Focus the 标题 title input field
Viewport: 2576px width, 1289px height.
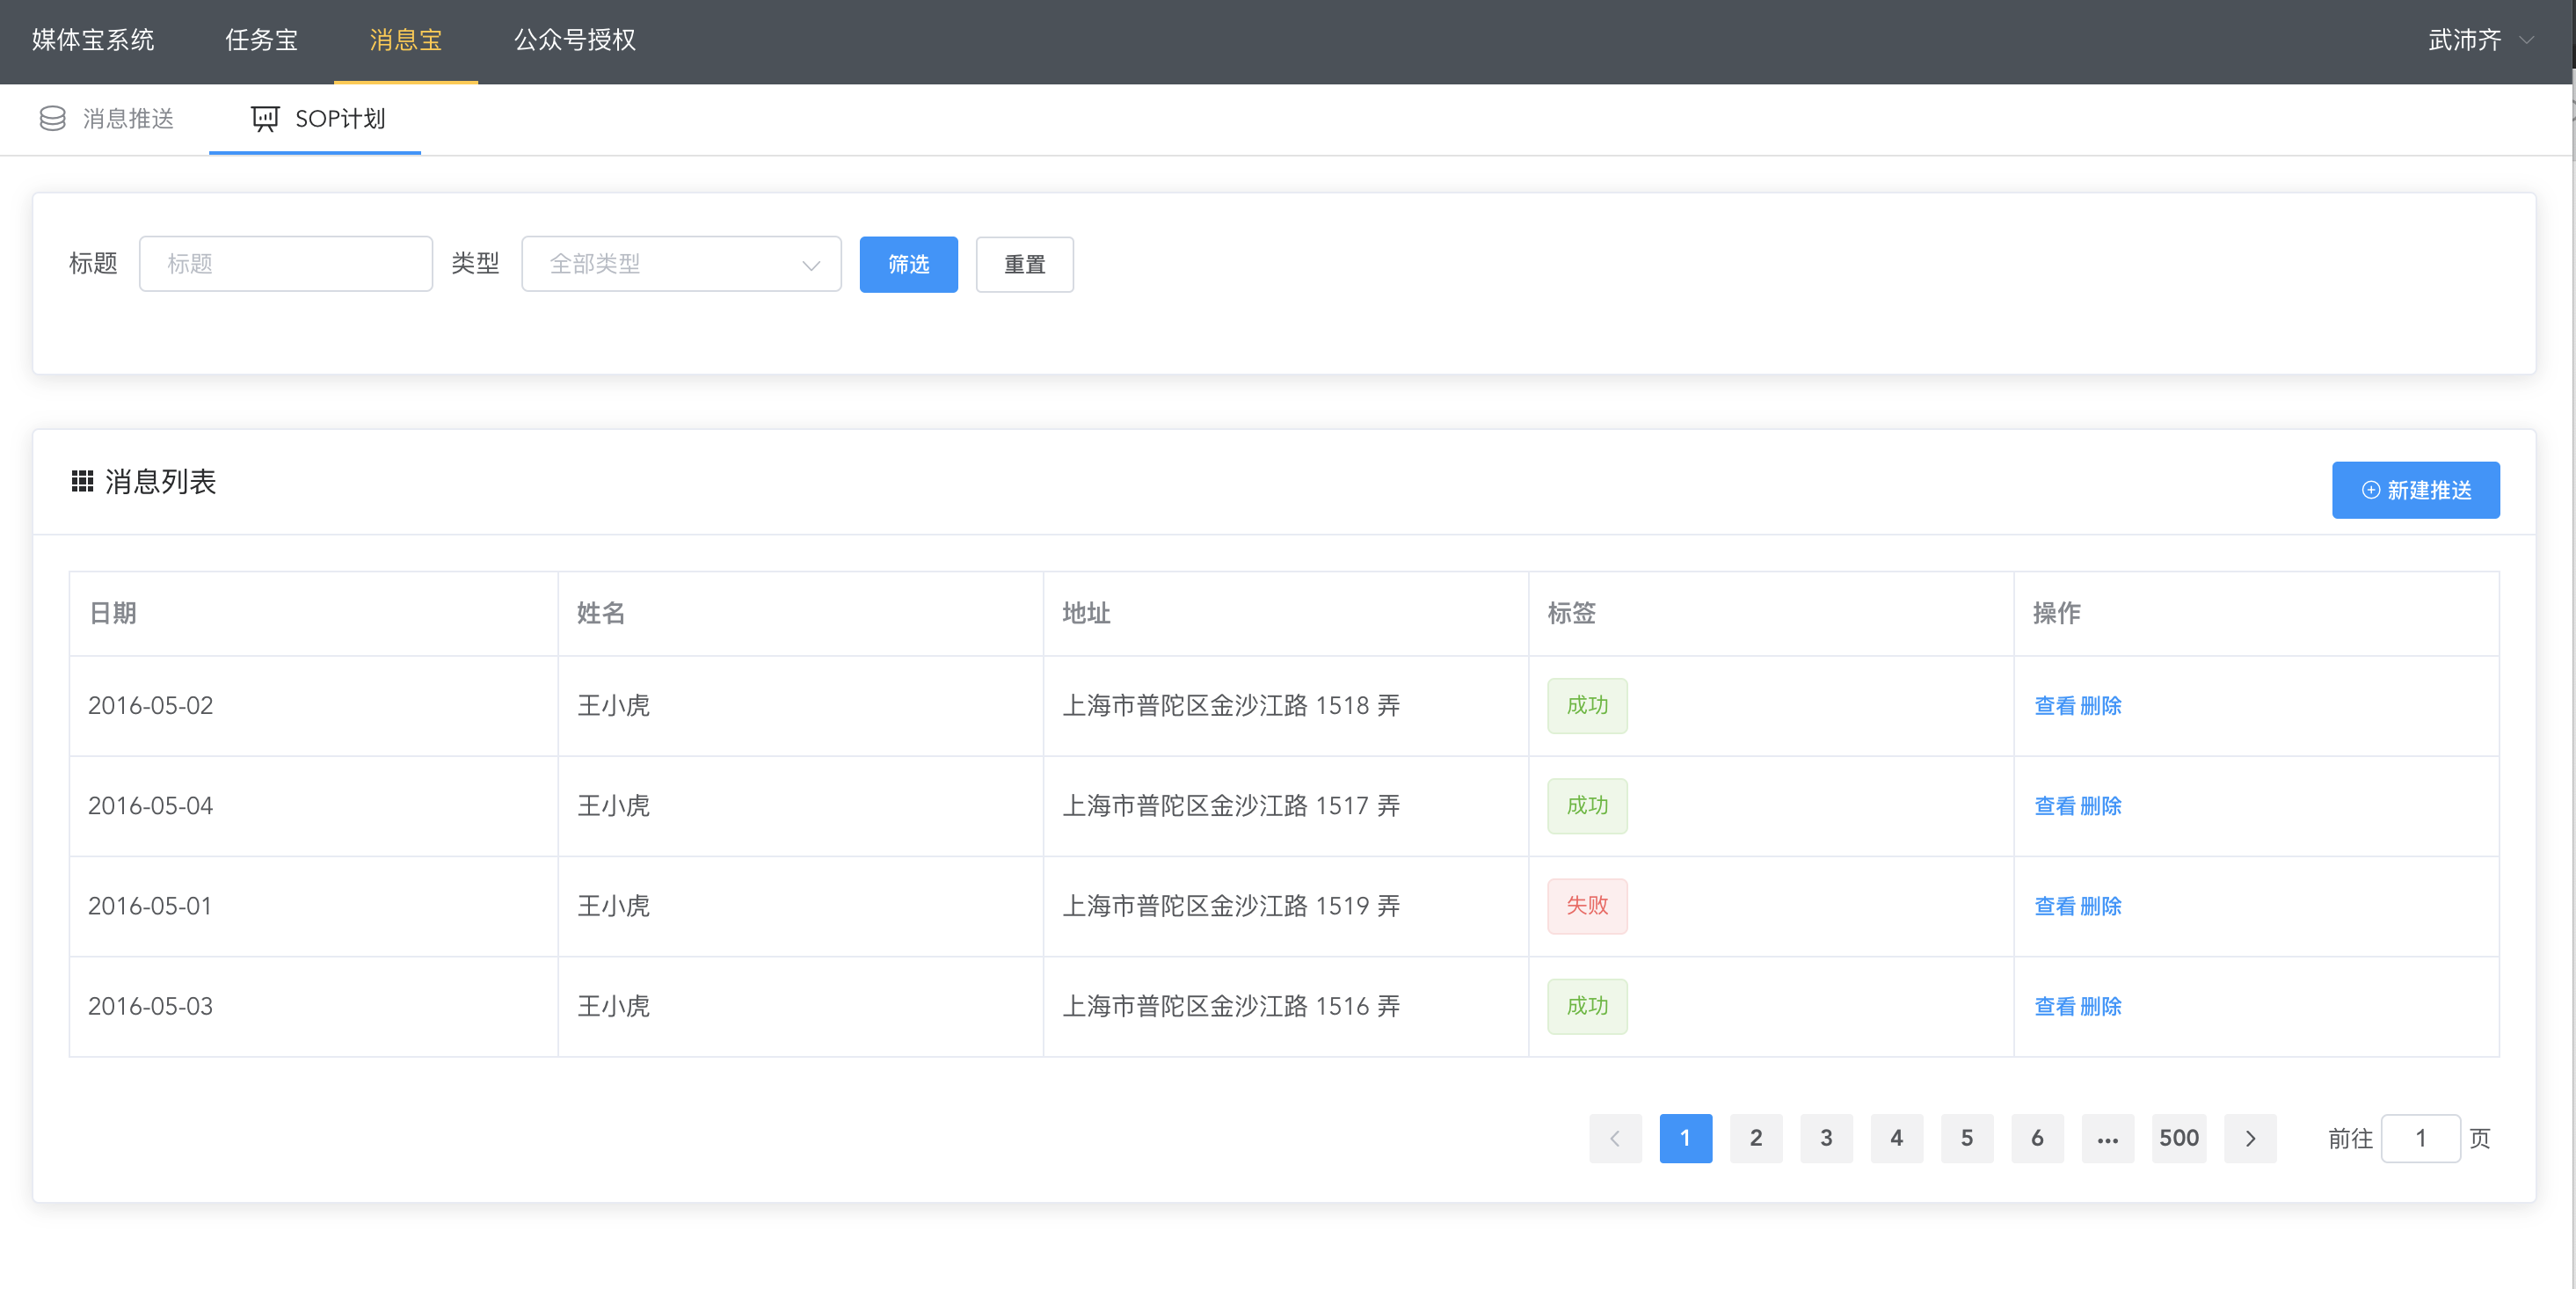[286, 264]
